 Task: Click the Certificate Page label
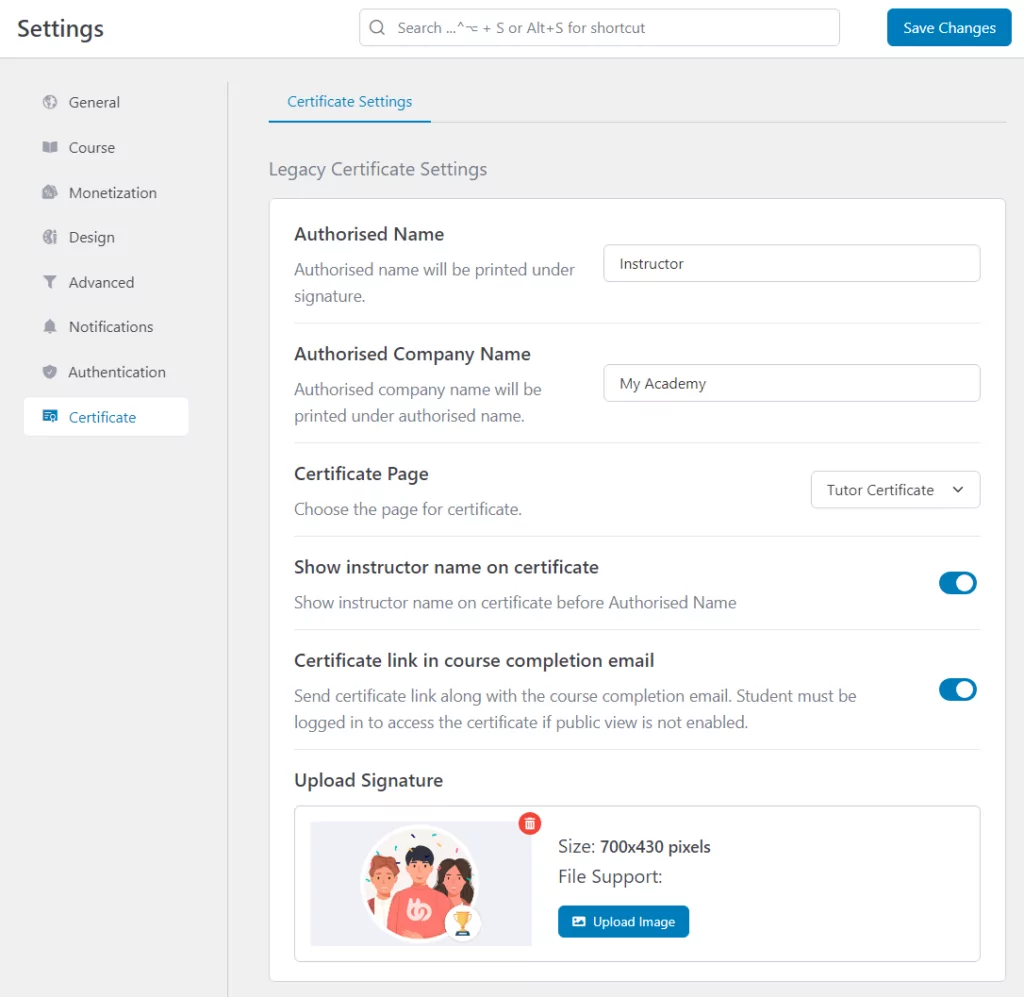tap(361, 473)
